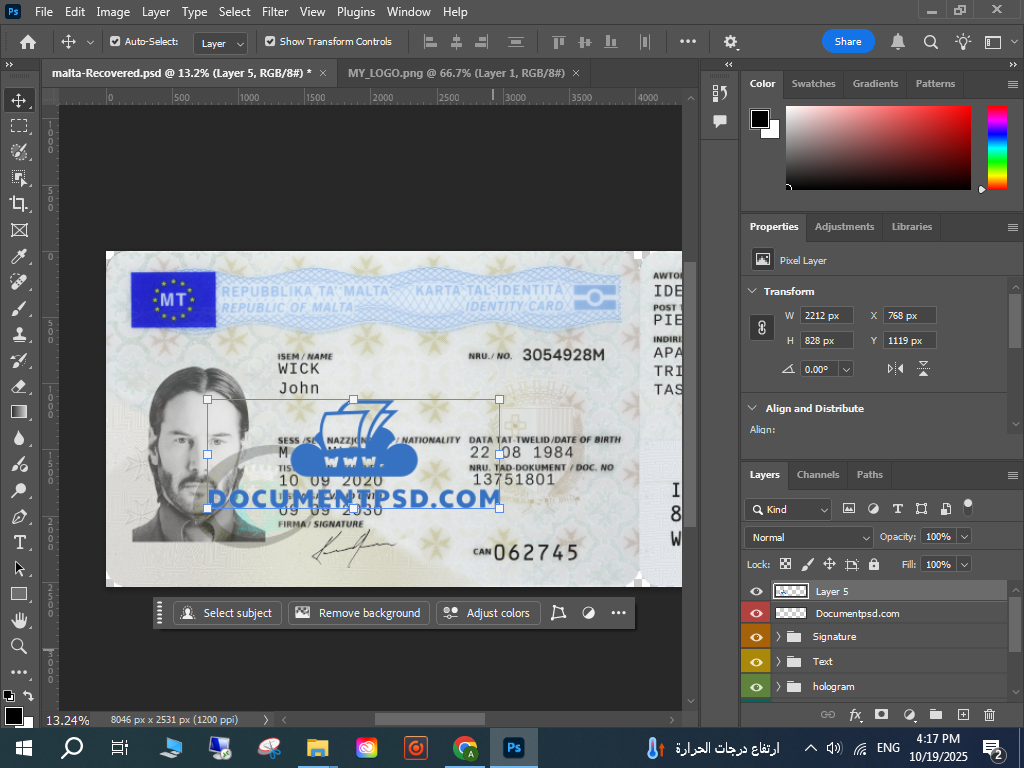Choose the Horizontal Type tool
Viewport: 1024px width, 768px height.
click(19, 542)
